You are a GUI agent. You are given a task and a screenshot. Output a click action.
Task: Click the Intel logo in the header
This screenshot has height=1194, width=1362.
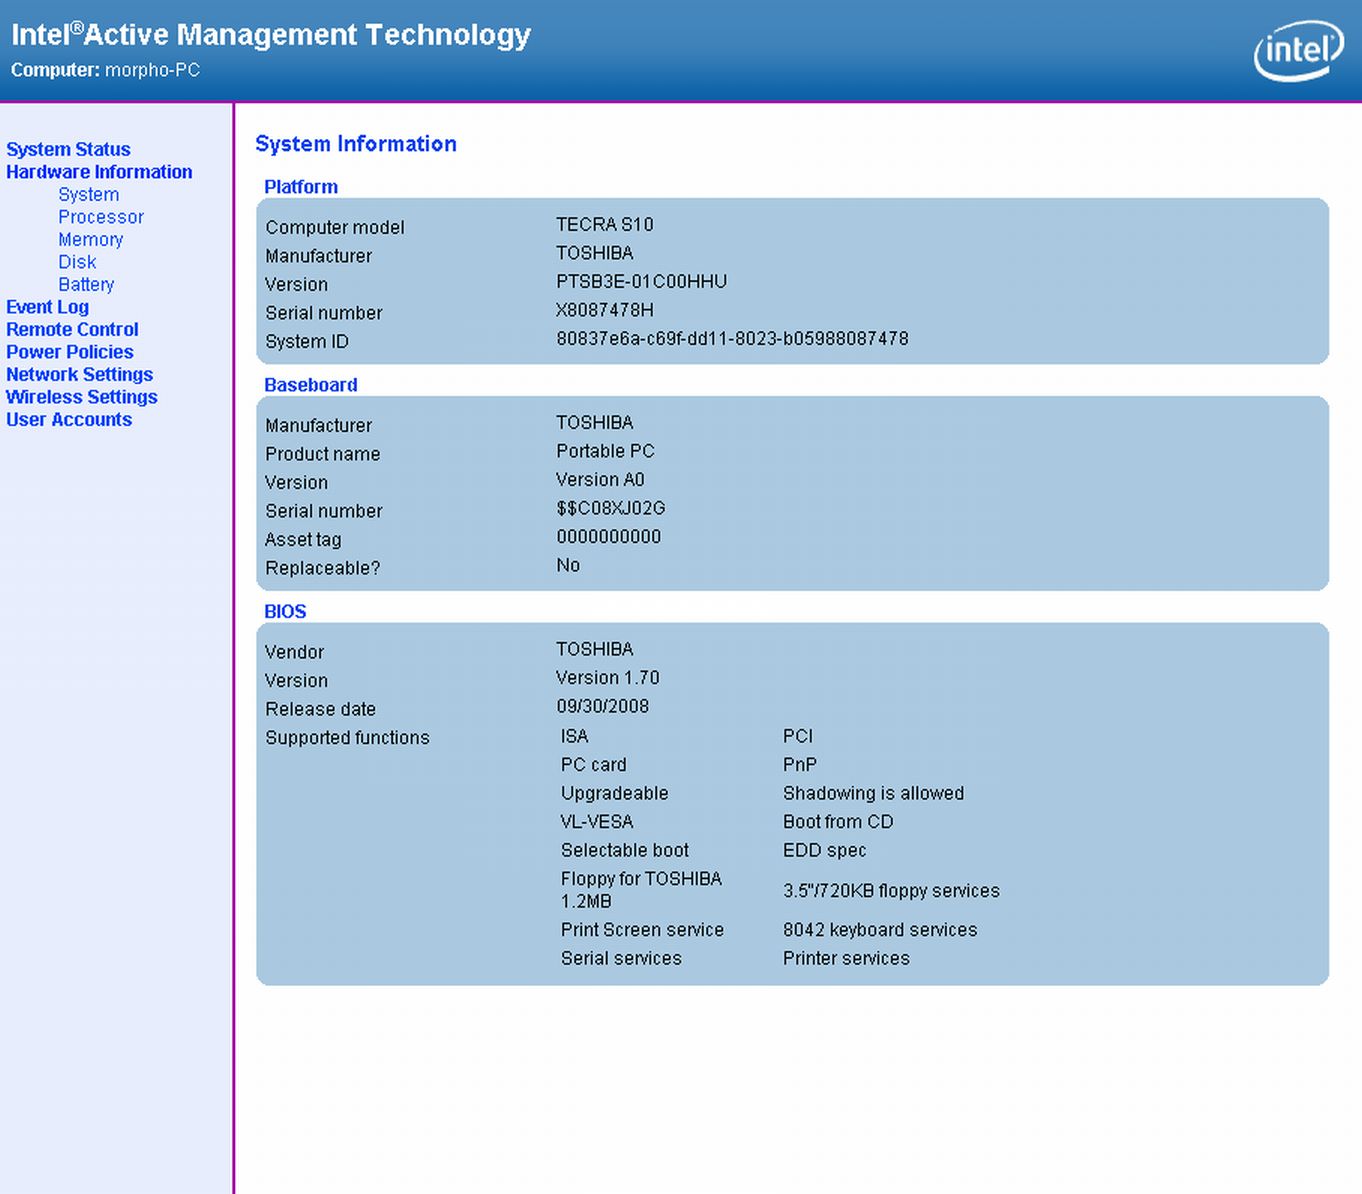click(x=1298, y=50)
